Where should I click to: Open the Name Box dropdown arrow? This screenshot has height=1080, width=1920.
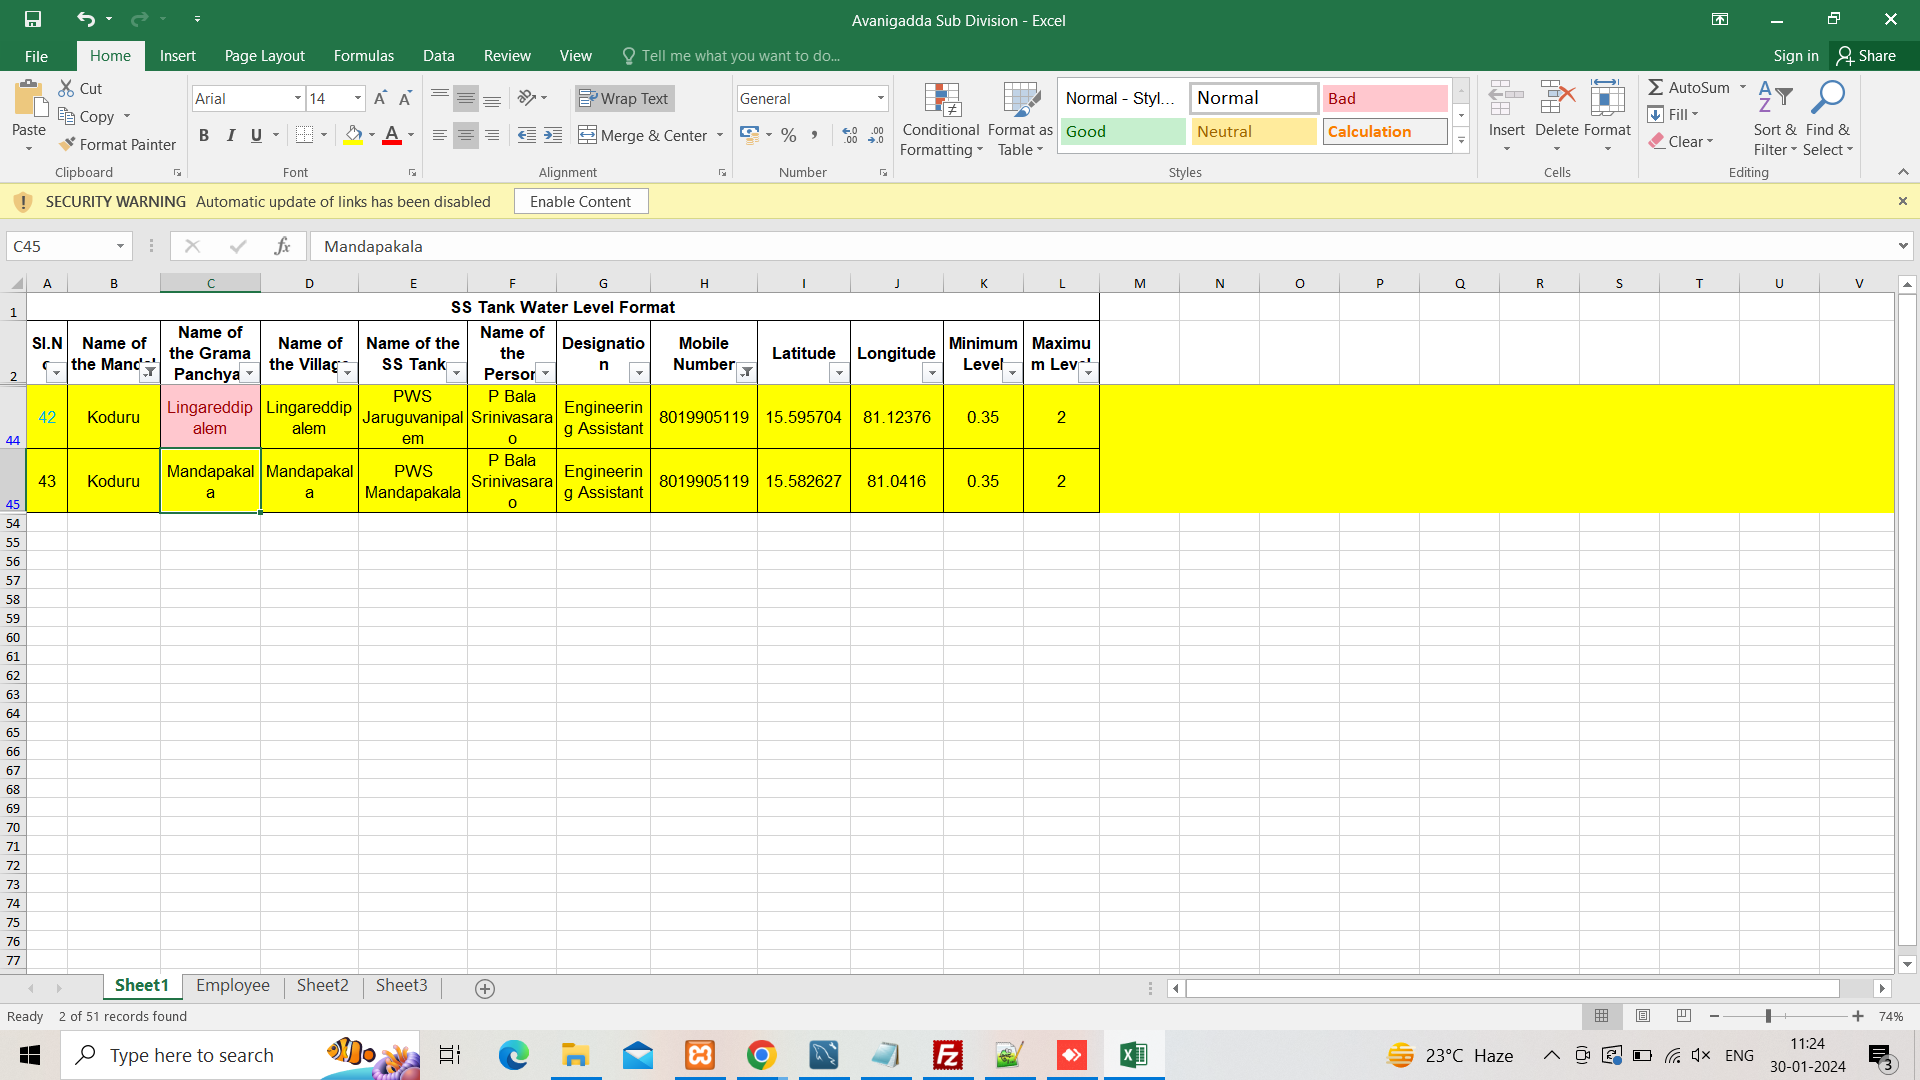[120, 246]
